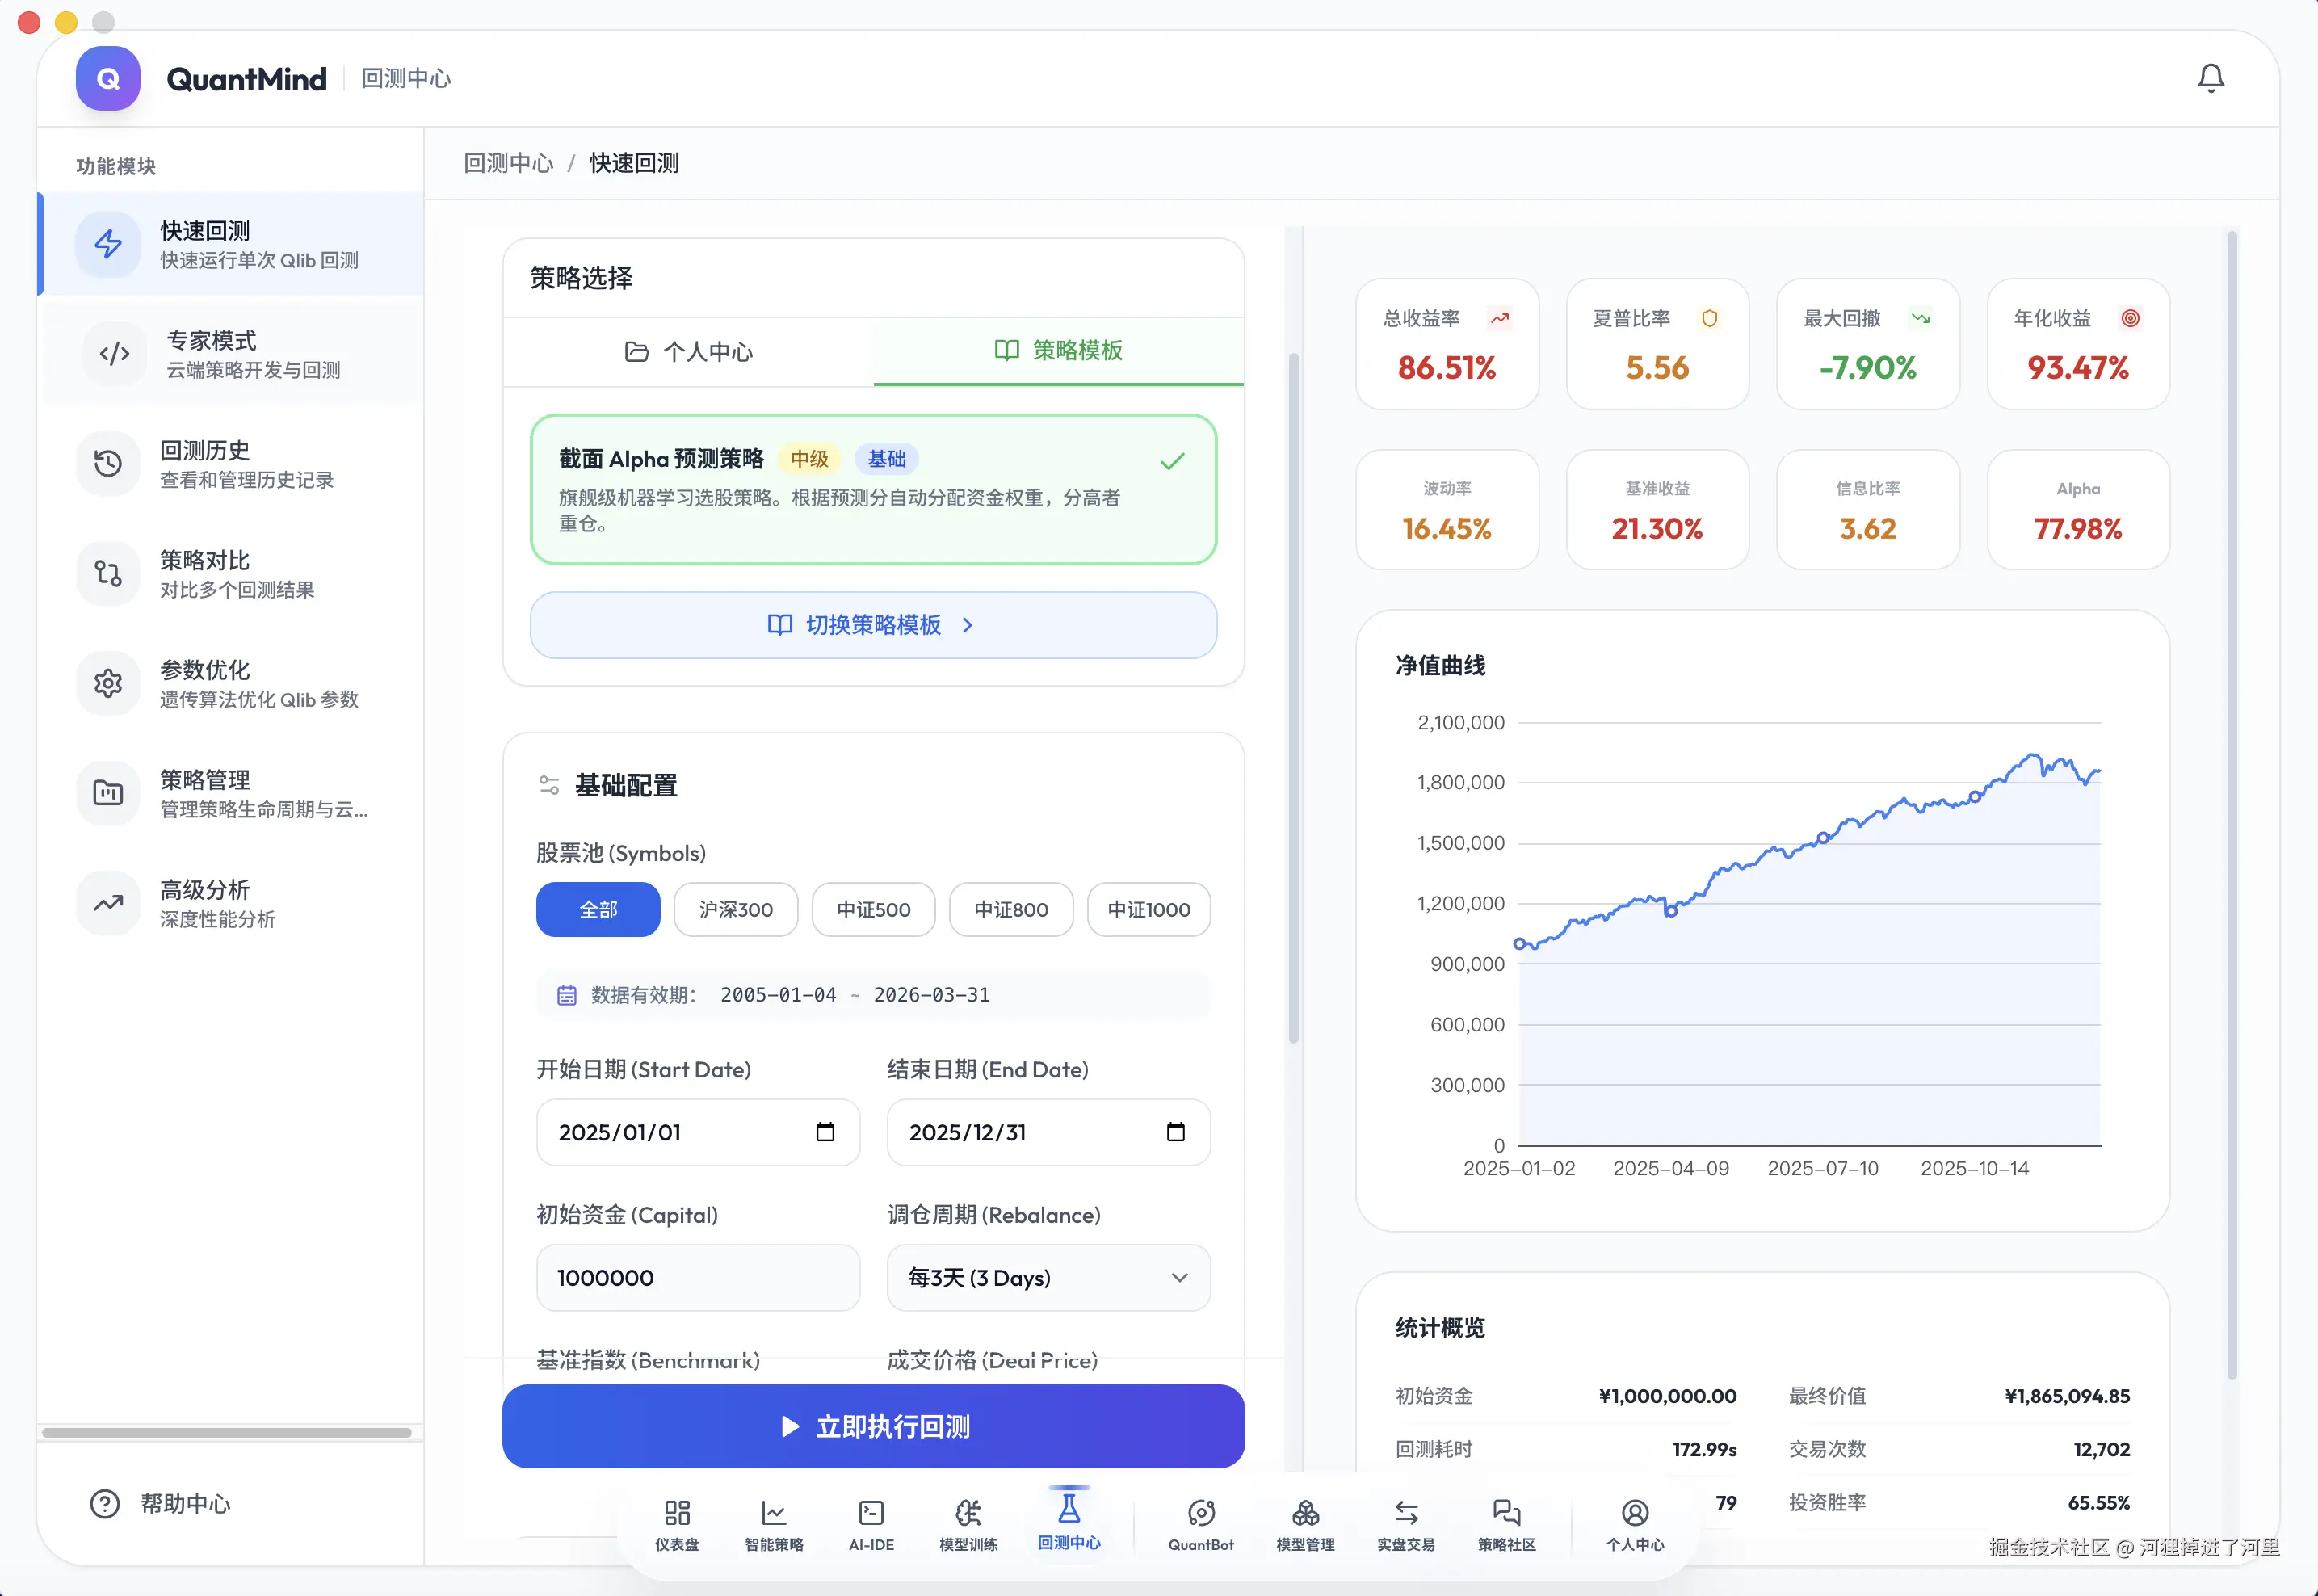Expand 切换策略模板 template switcher
This screenshot has height=1596, width=2318.
(873, 625)
